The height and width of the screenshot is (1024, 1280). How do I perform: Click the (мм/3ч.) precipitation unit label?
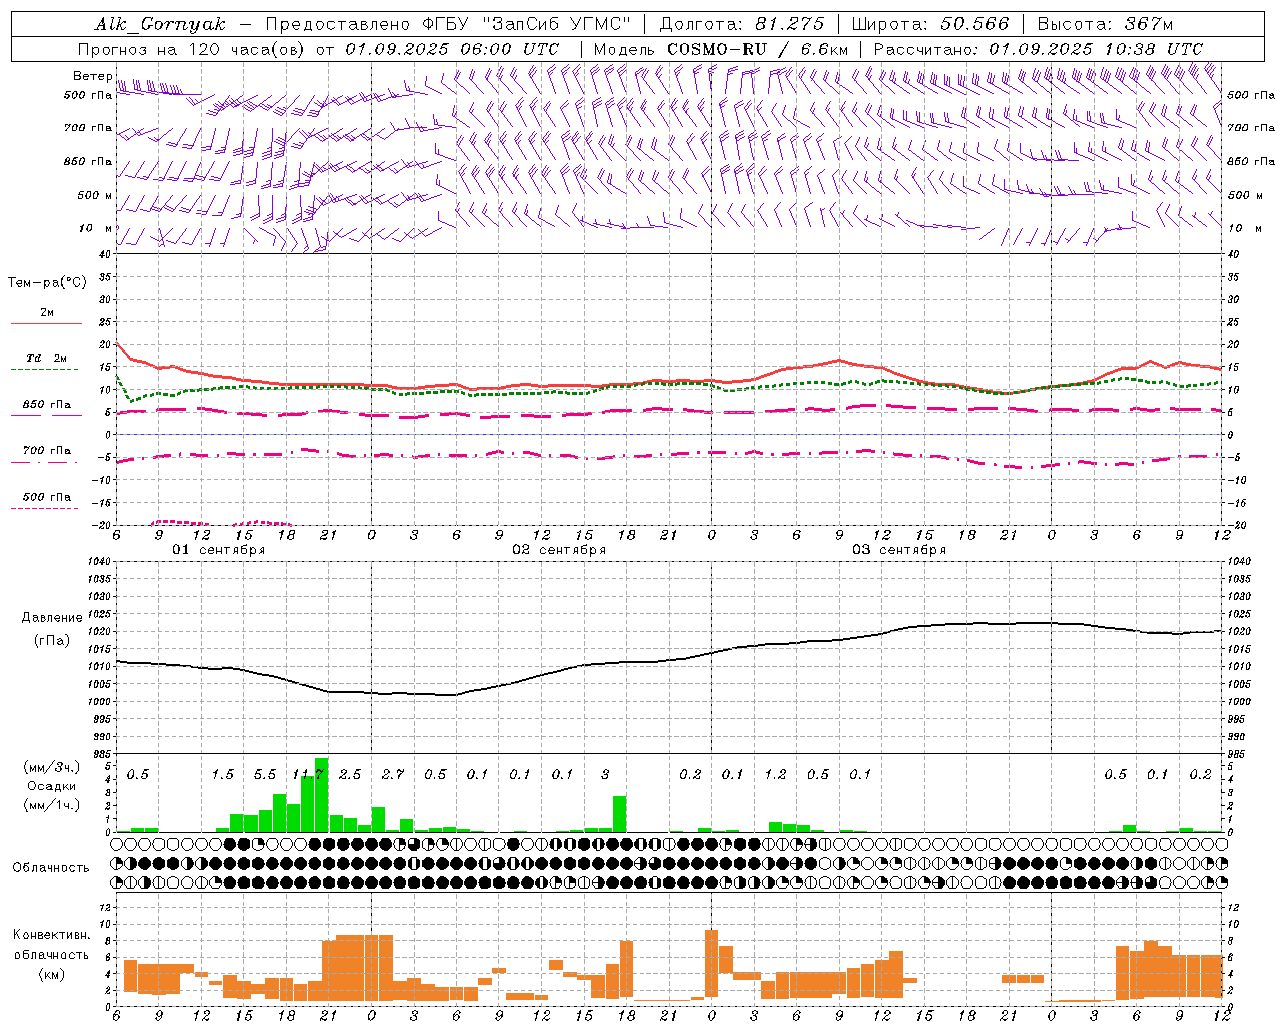click(x=52, y=767)
